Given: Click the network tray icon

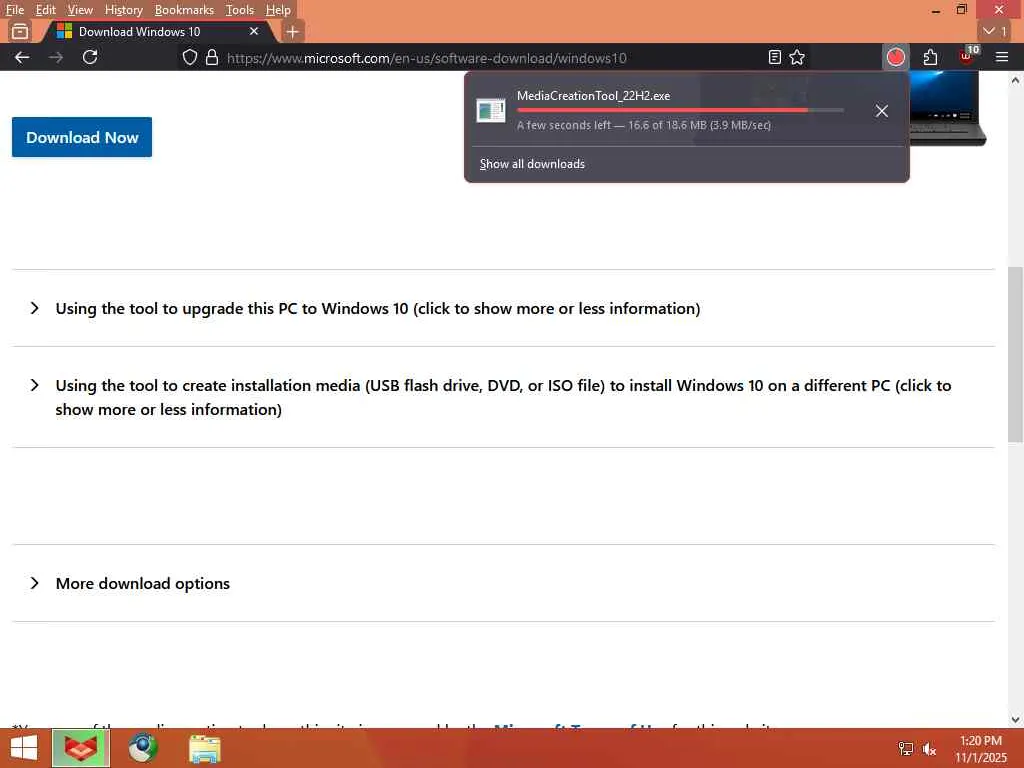Looking at the screenshot, I should (x=906, y=749).
